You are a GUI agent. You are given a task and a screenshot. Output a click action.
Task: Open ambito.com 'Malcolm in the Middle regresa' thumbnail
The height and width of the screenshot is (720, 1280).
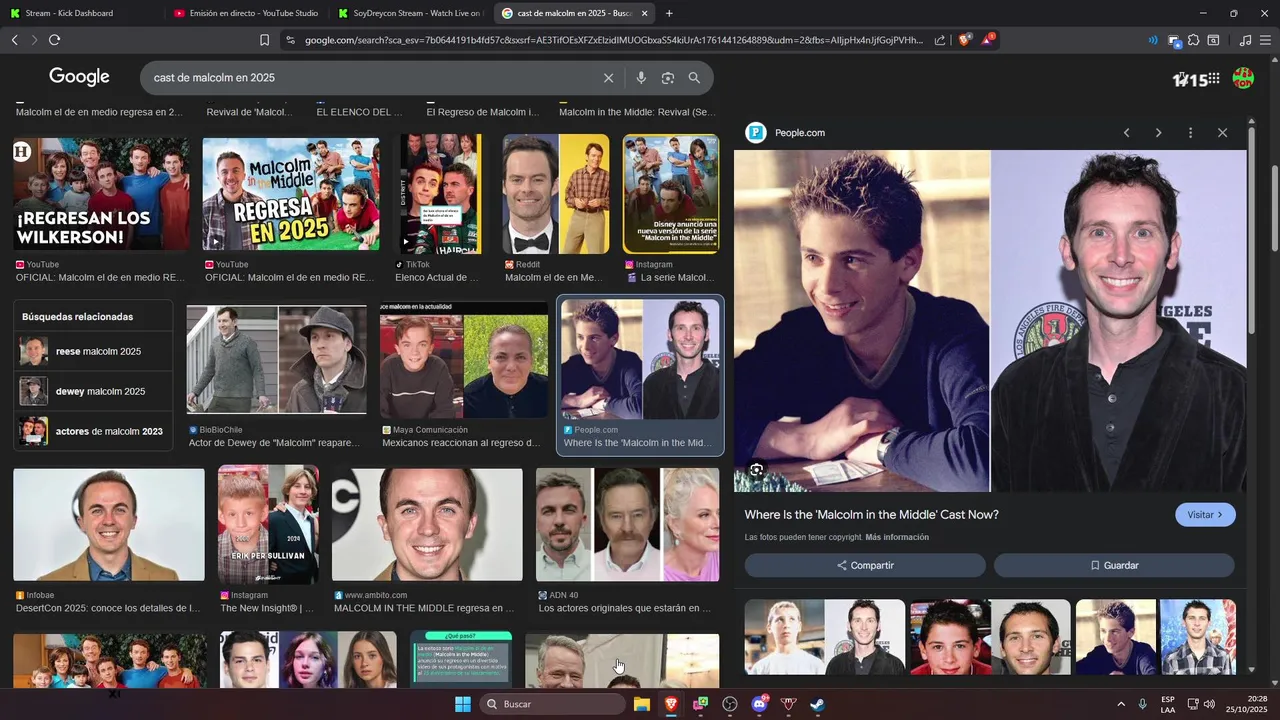tap(427, 525)
